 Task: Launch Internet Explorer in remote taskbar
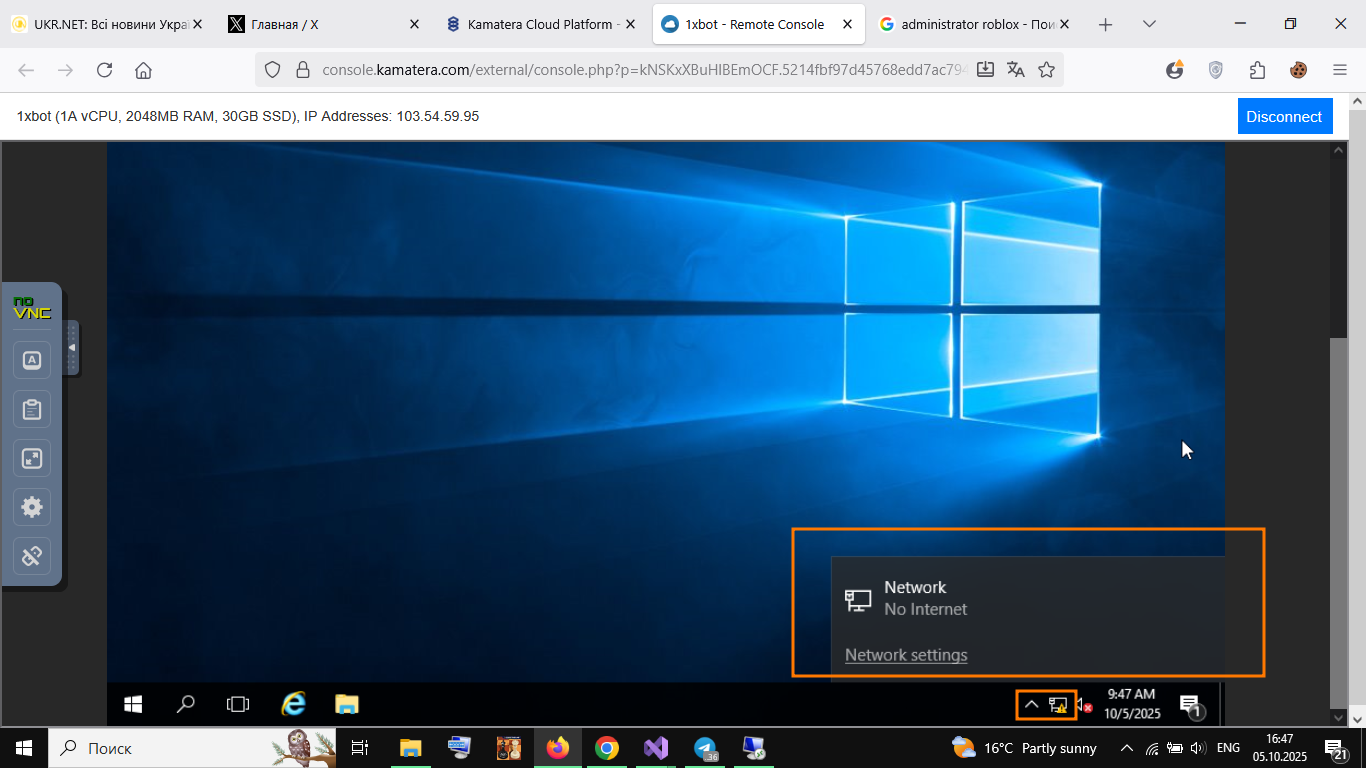[x=293, y=704]
